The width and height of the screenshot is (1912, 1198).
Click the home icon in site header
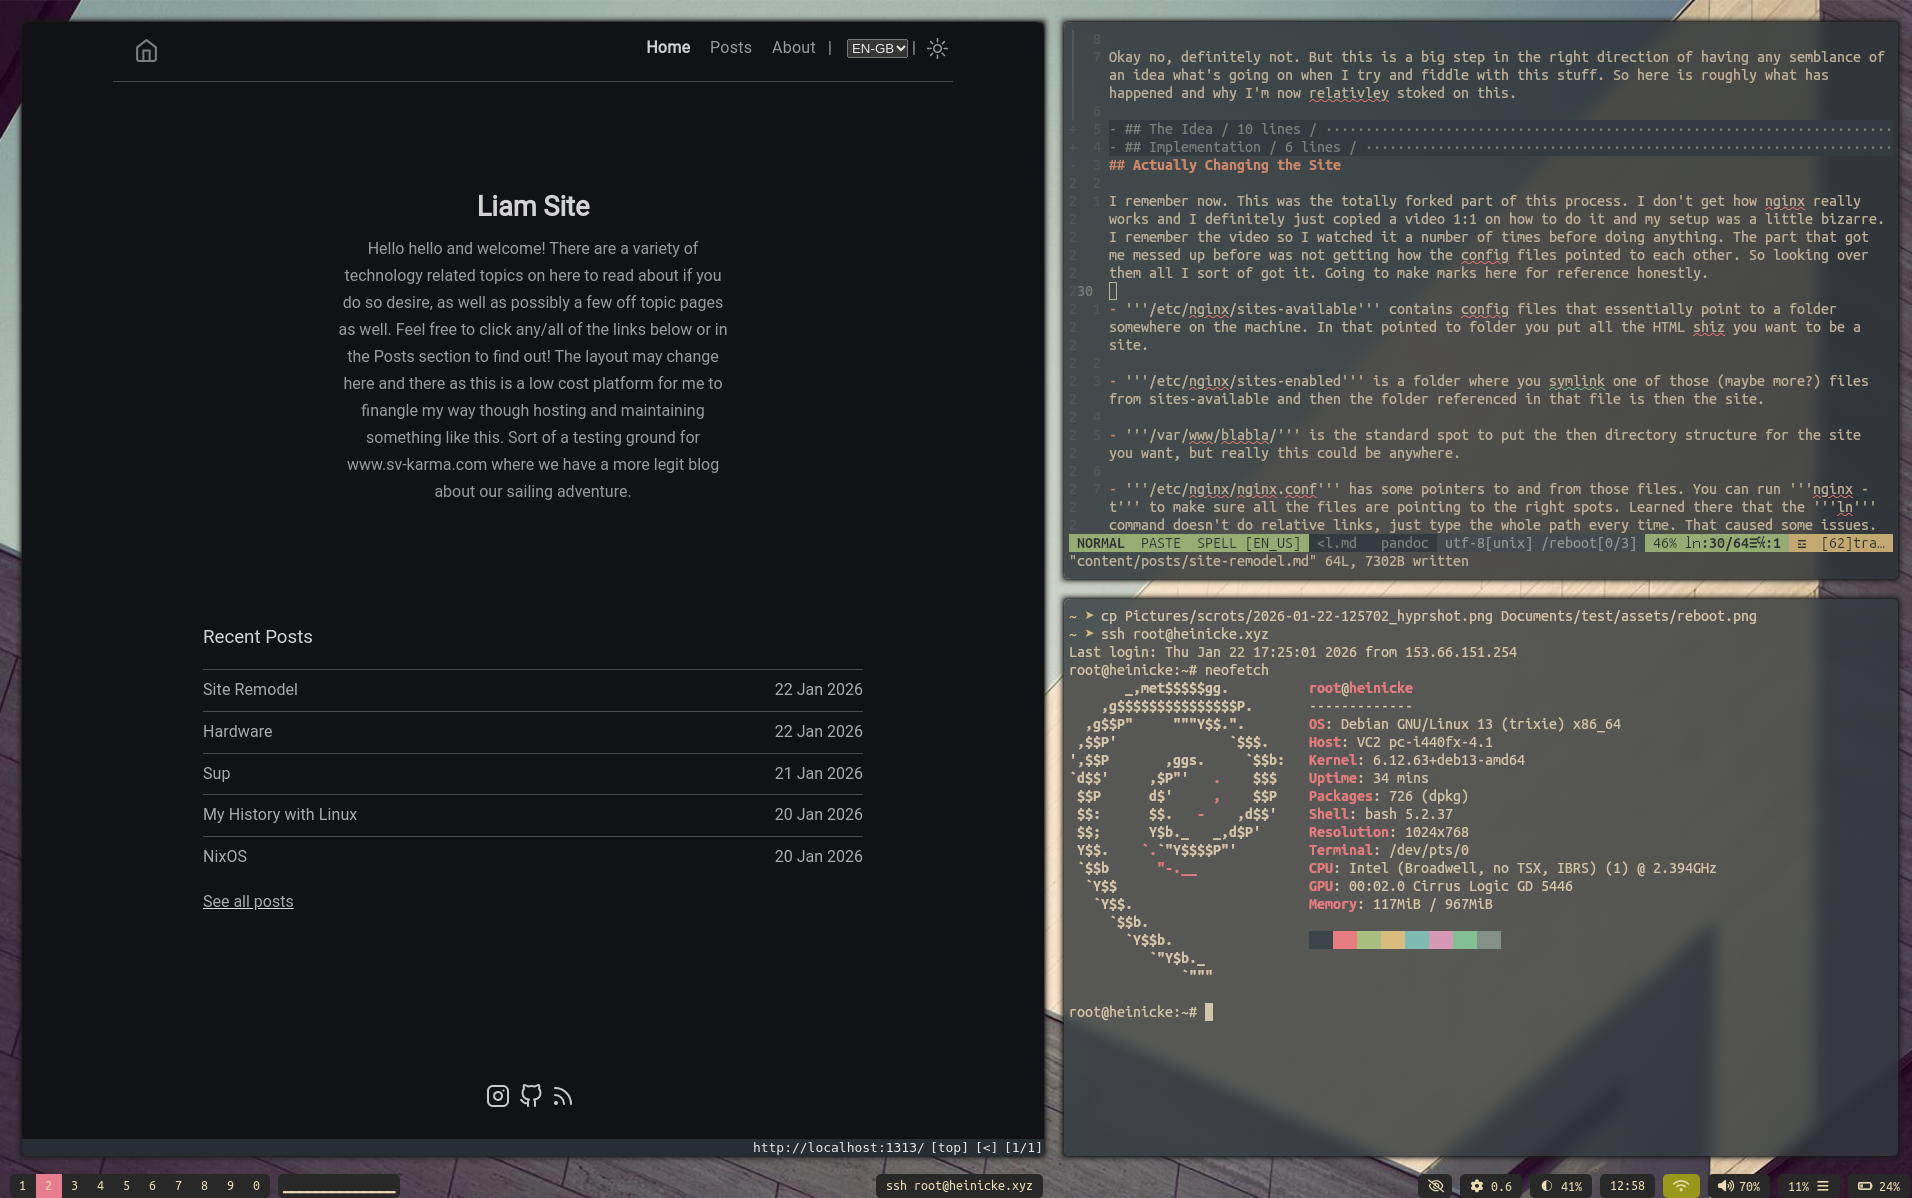pyautogui.click(x=146, y=51)
